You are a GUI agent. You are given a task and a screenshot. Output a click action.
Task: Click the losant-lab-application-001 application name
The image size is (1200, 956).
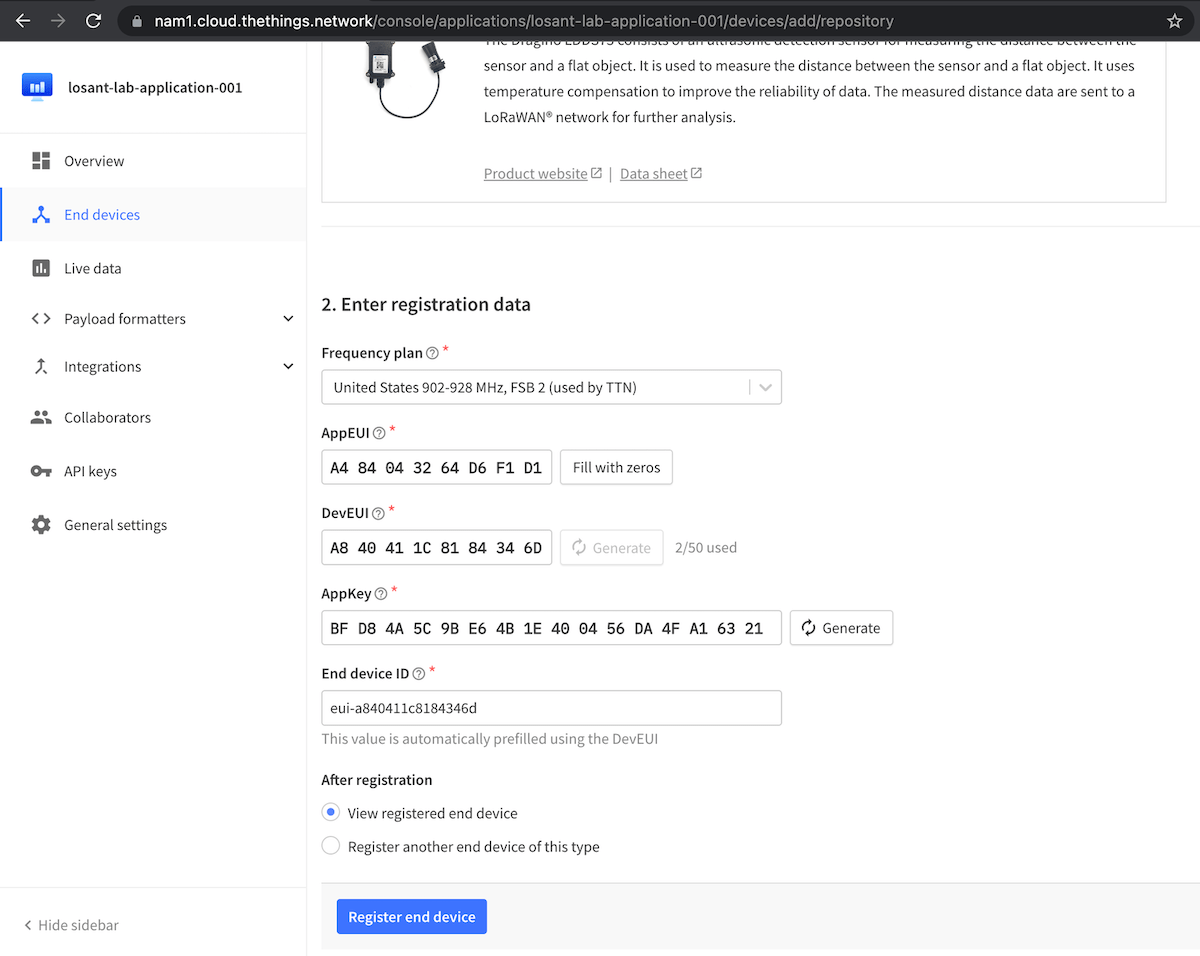click(x=155, y=87)
